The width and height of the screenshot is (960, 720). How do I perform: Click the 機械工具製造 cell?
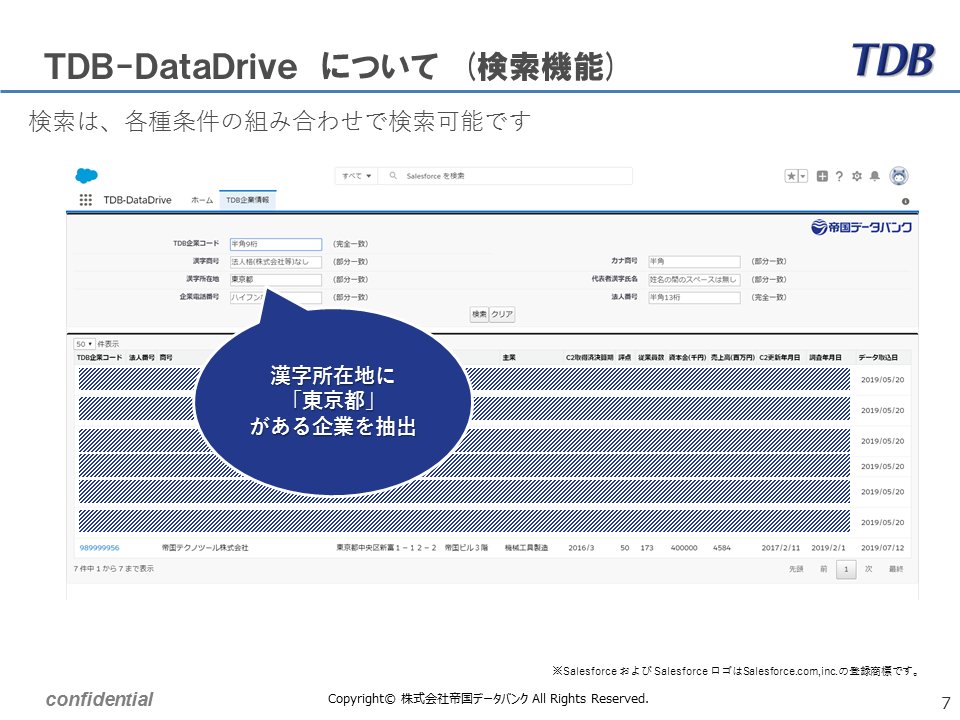pos(527,548)
